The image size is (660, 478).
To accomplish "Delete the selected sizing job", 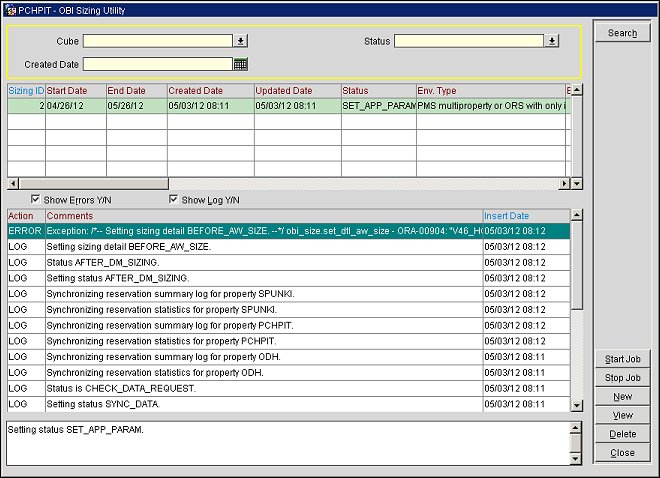I will pos(622,434).
